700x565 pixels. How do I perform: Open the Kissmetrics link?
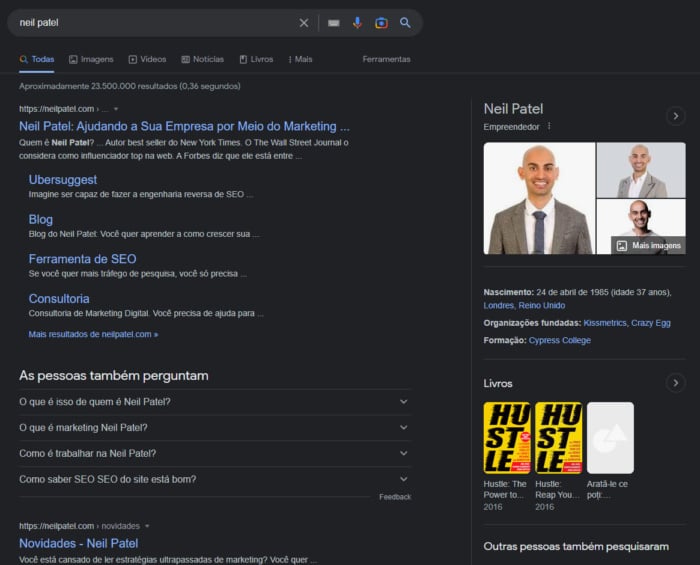605,323
